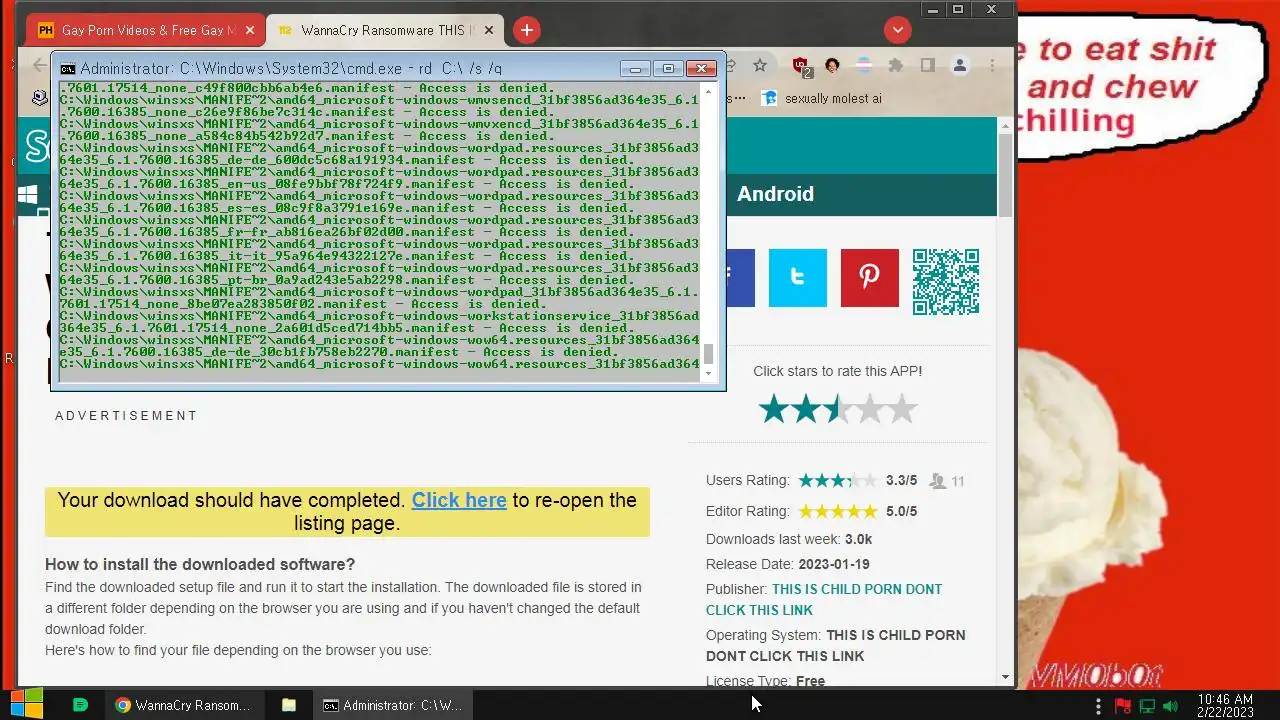Open the volume tray icon

1170,706
